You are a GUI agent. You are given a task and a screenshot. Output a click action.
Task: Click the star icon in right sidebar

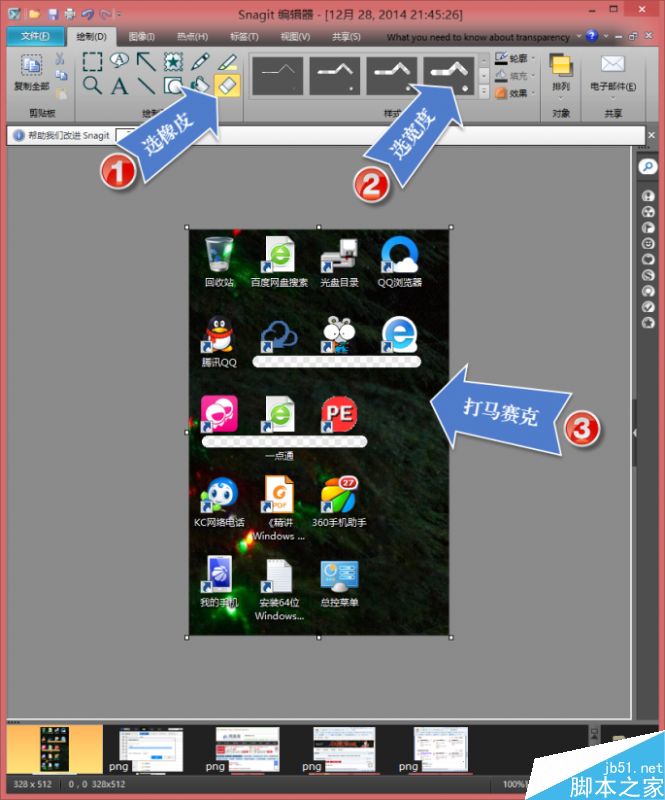pyautogui.click(x=648, y=322)
